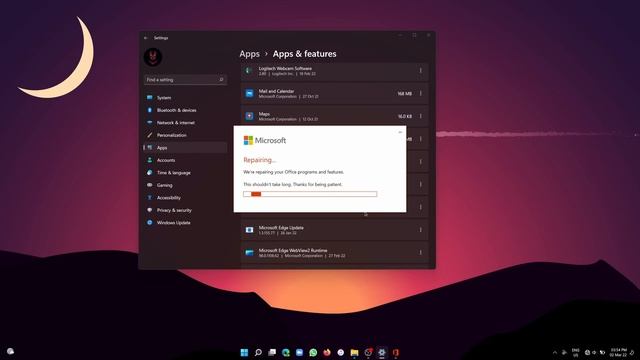Image resolution: width=640 pixels, height=360 pixels.
Task: Click the Mail and Calendar app icon
Action: 249,93
